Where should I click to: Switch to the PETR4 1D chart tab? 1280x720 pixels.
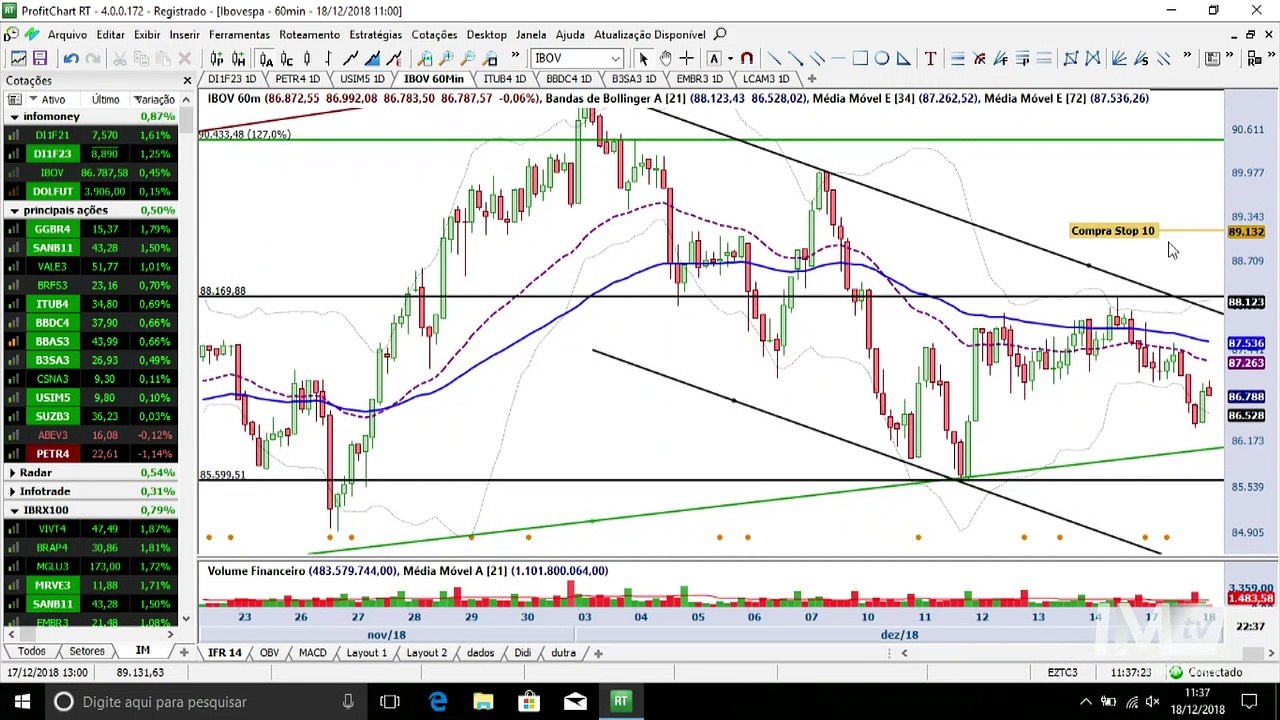click(297, 79)
